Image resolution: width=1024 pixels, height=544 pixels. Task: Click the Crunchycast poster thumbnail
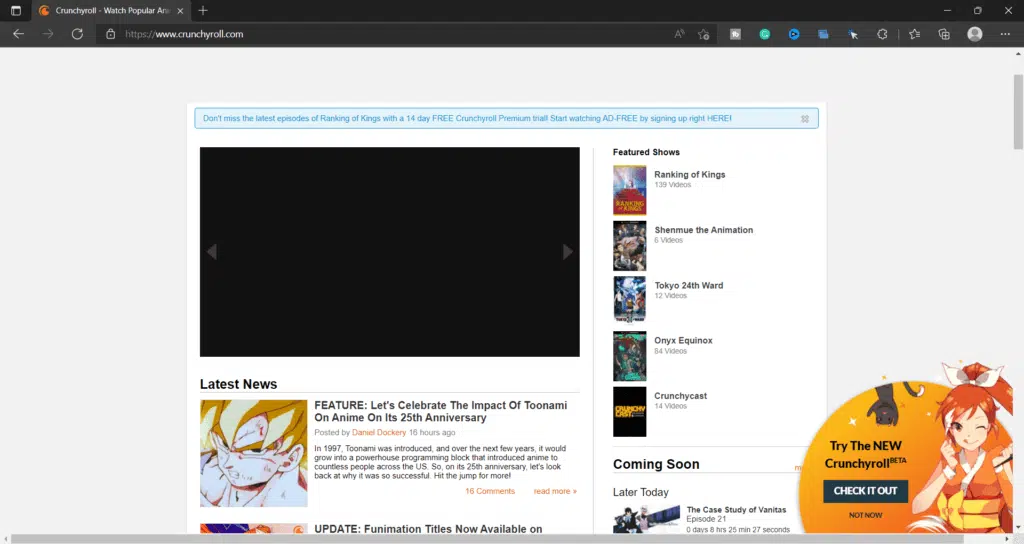[x=630, y=411]
